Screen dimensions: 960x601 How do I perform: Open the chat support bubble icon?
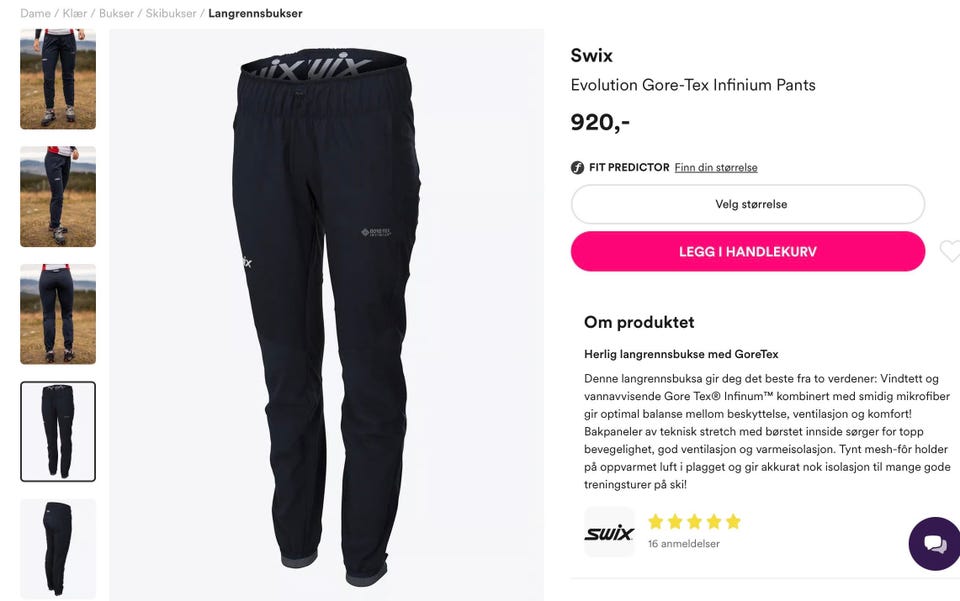934,543
